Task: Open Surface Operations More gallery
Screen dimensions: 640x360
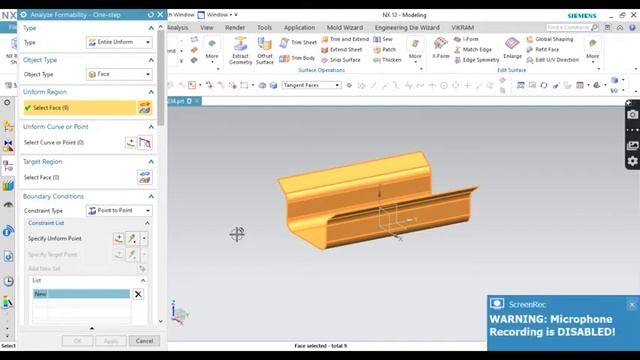Action: (x=415, y=51)
